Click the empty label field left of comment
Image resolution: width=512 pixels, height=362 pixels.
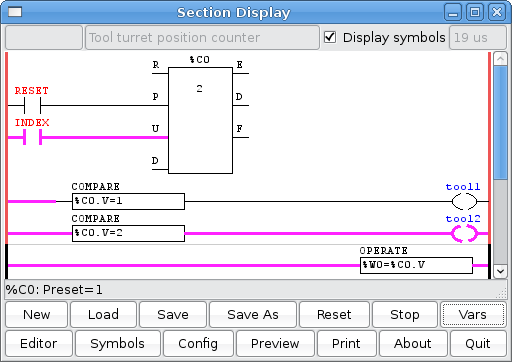pos(44,37)
